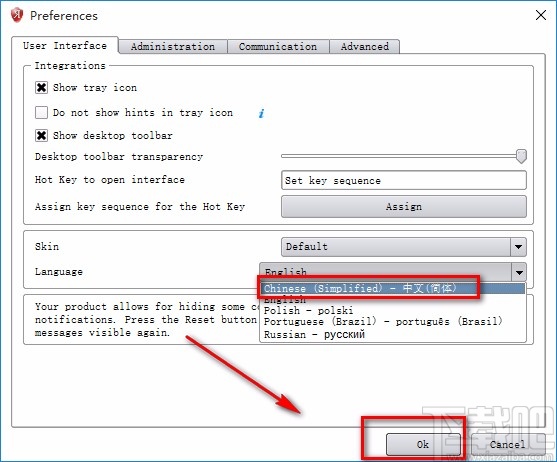Image resolution: width=557 pixels, height=462 pixels.
Task: Enable Do not show hints in tray icon
Action: click(x=41, y=113)
